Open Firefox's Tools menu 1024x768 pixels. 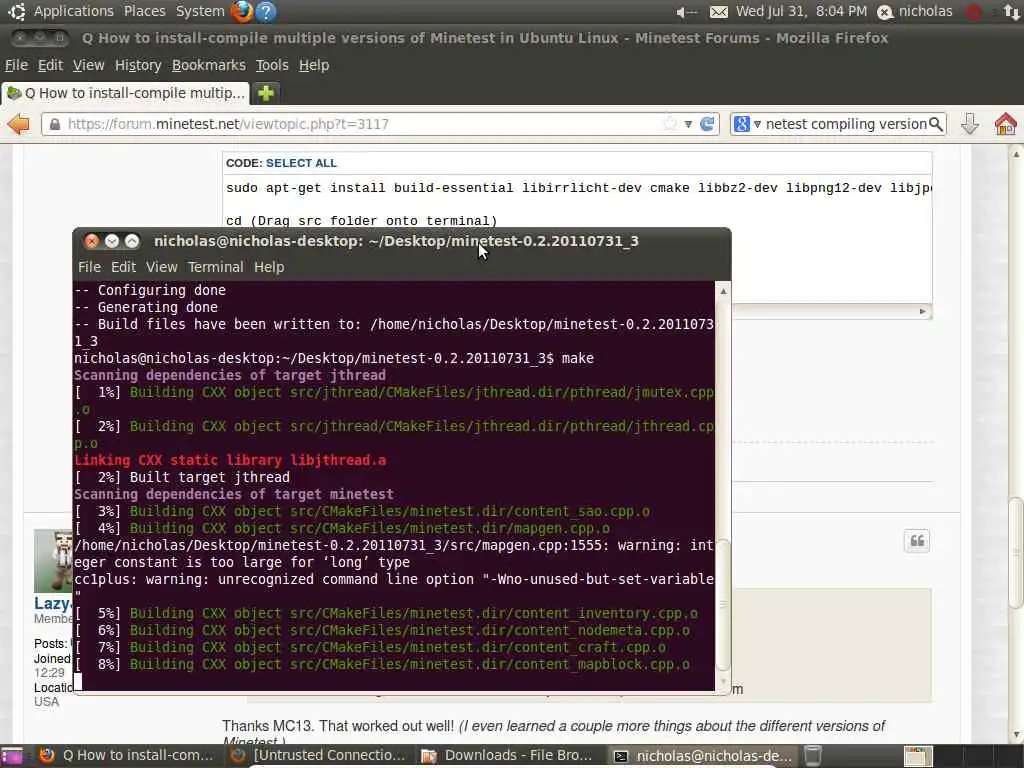coord(272,65)
